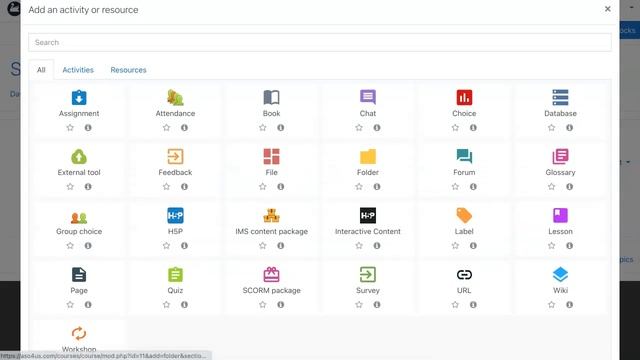Viewport: 640px width, 360px height.
Task: Select the Choice activity icon
Action: (464, 98)
